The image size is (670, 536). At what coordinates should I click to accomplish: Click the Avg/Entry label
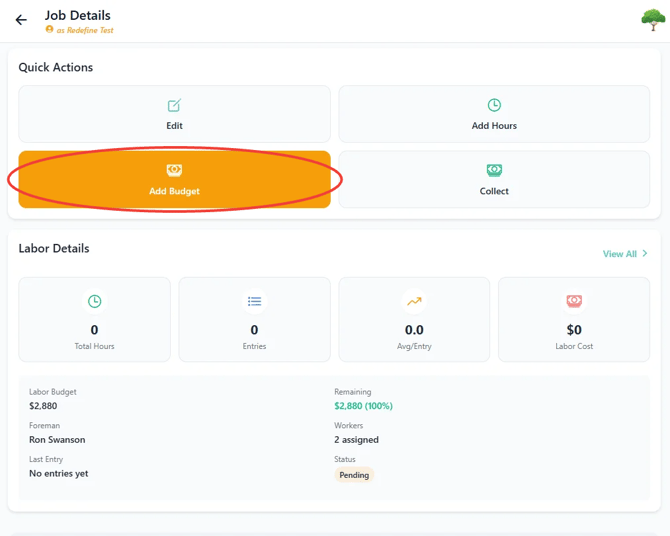coord(414,346)
